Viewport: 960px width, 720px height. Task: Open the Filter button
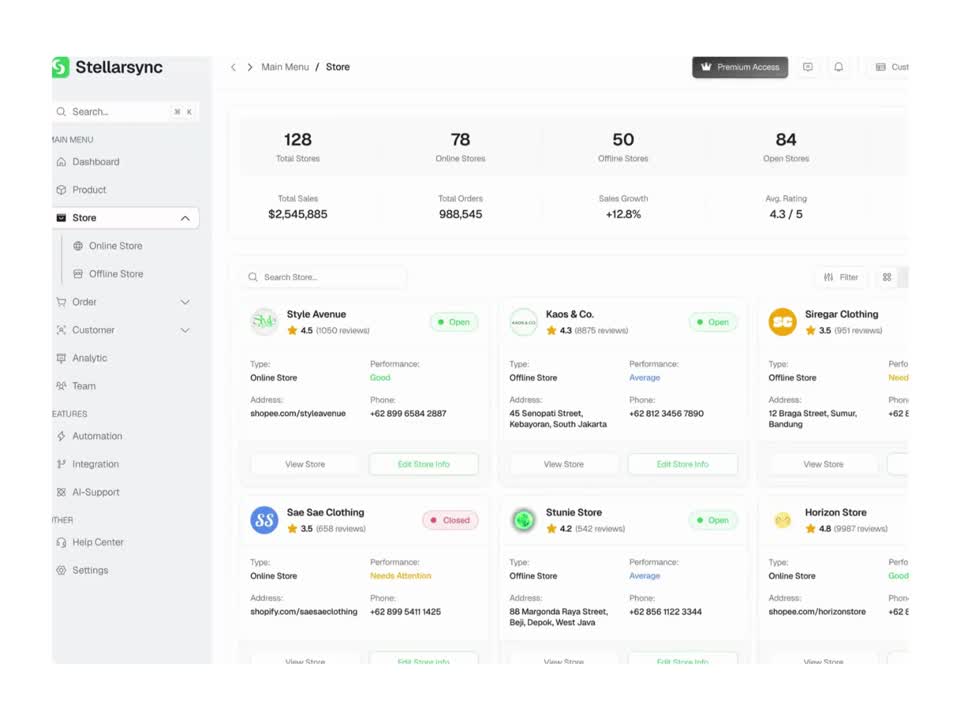(x=841, y=277)
